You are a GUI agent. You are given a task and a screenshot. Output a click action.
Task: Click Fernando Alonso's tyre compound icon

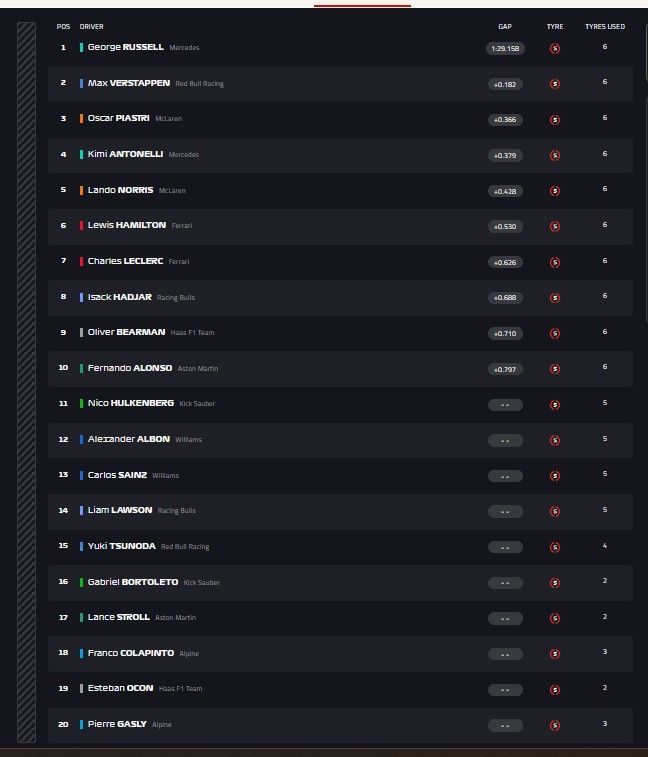point(555,369)
